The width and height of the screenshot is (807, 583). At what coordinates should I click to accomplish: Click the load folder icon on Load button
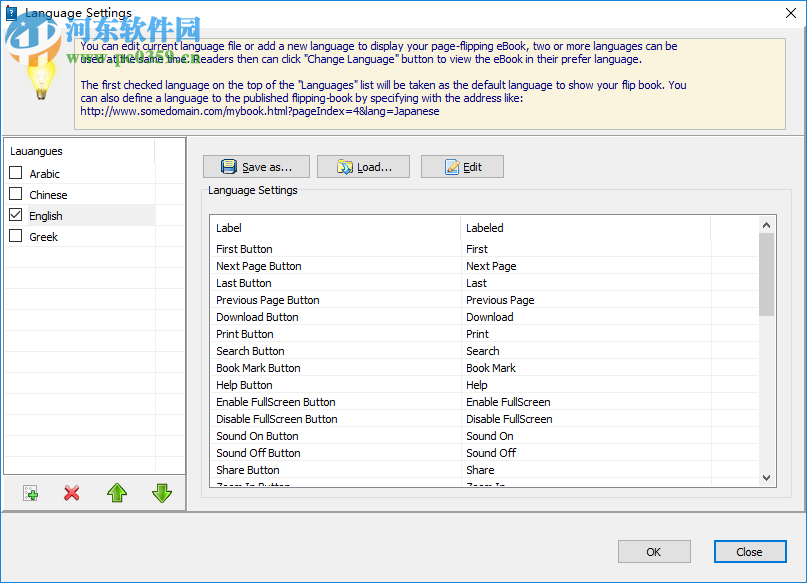[341, 166]
